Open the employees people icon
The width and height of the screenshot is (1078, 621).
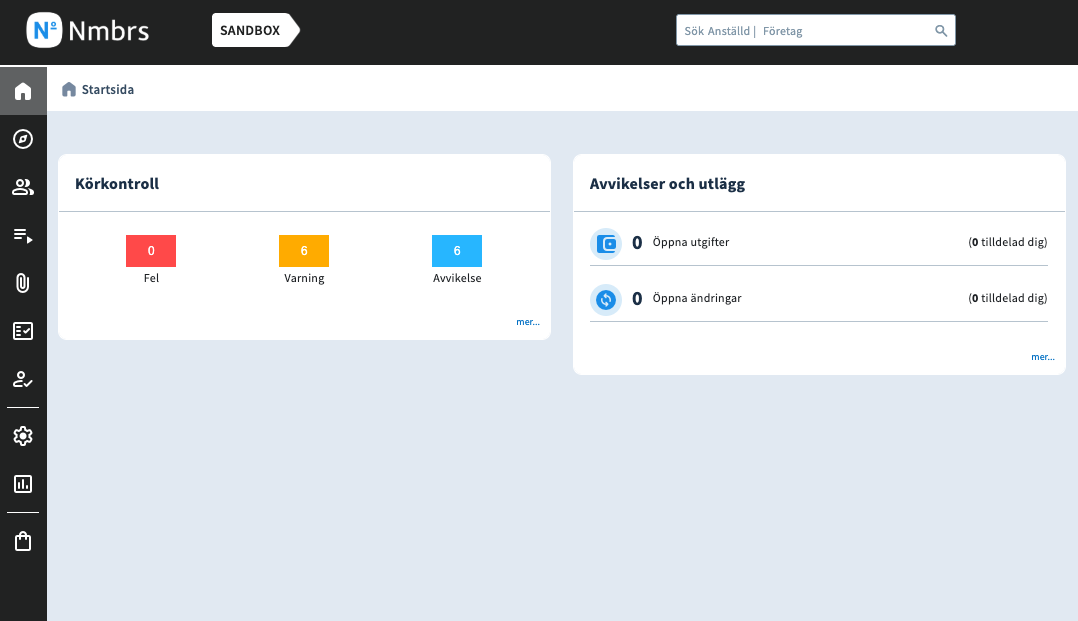pos(23,187)
